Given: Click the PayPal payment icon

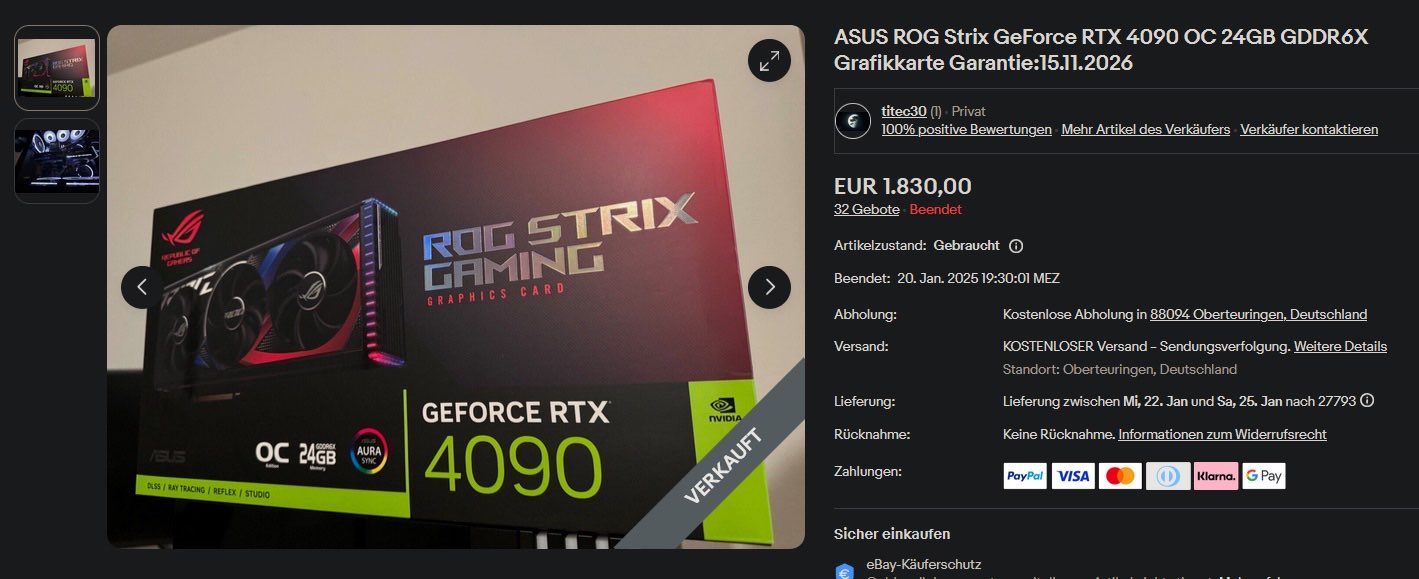Looking at the screenshot, I should click(1025, 476).
